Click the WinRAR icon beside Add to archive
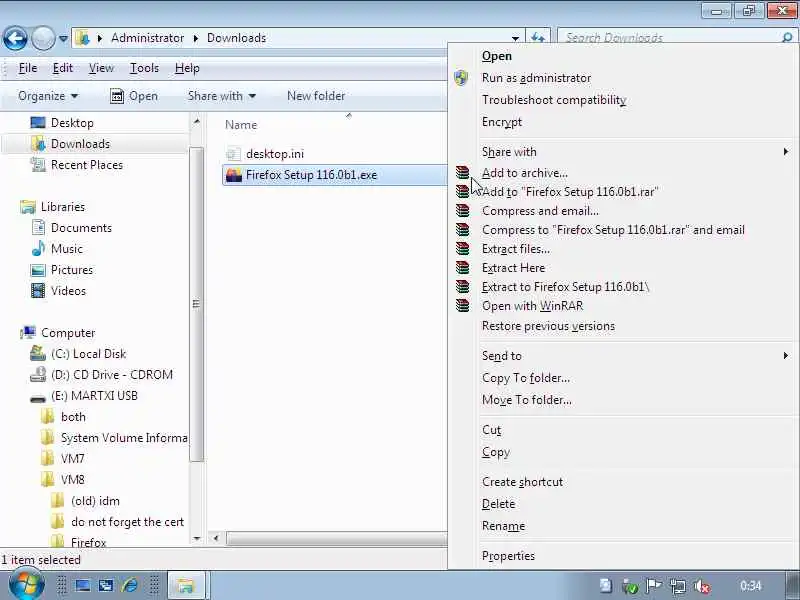The height and width of the screenshot is (600, 800). tap(462, 173)
